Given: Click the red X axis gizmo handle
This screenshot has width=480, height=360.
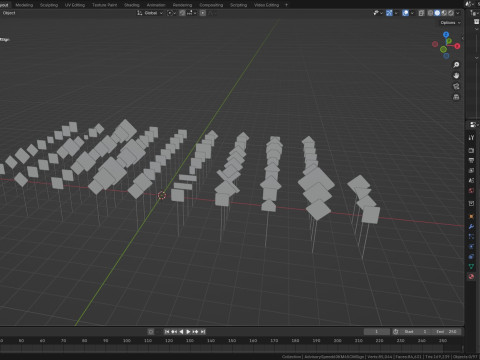Looking at the screenshot, I should 457,46.
